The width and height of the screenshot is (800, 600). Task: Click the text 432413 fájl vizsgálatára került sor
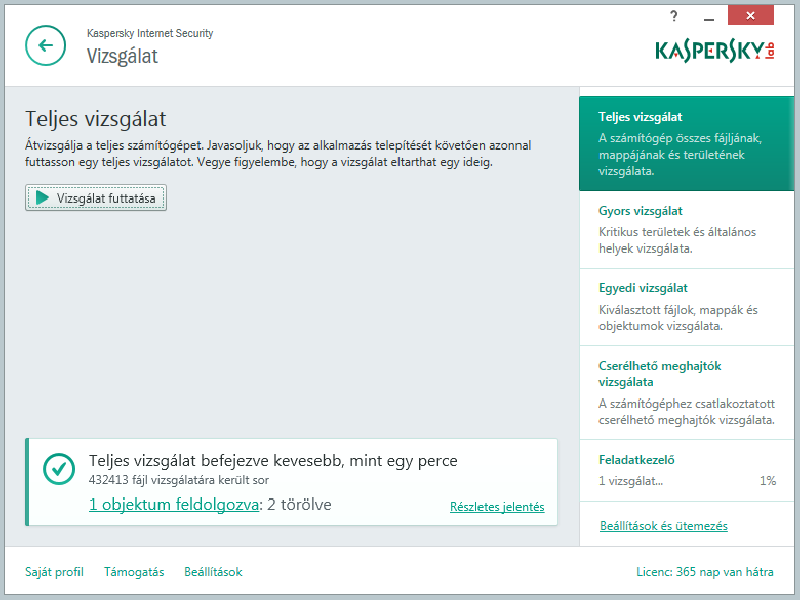(x=179, y=480)
